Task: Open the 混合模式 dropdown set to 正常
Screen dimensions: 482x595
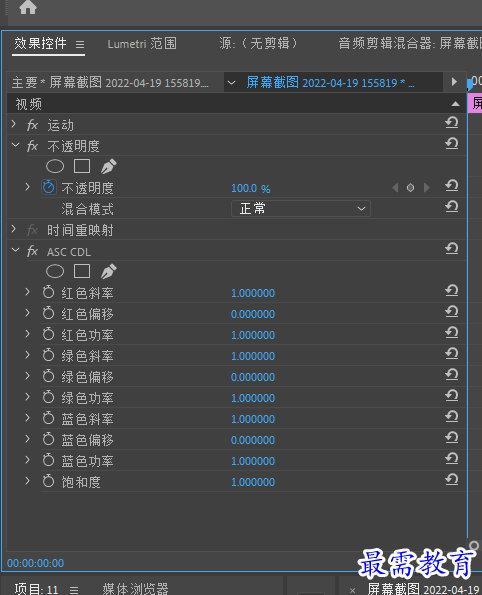Action: (301, 208)
